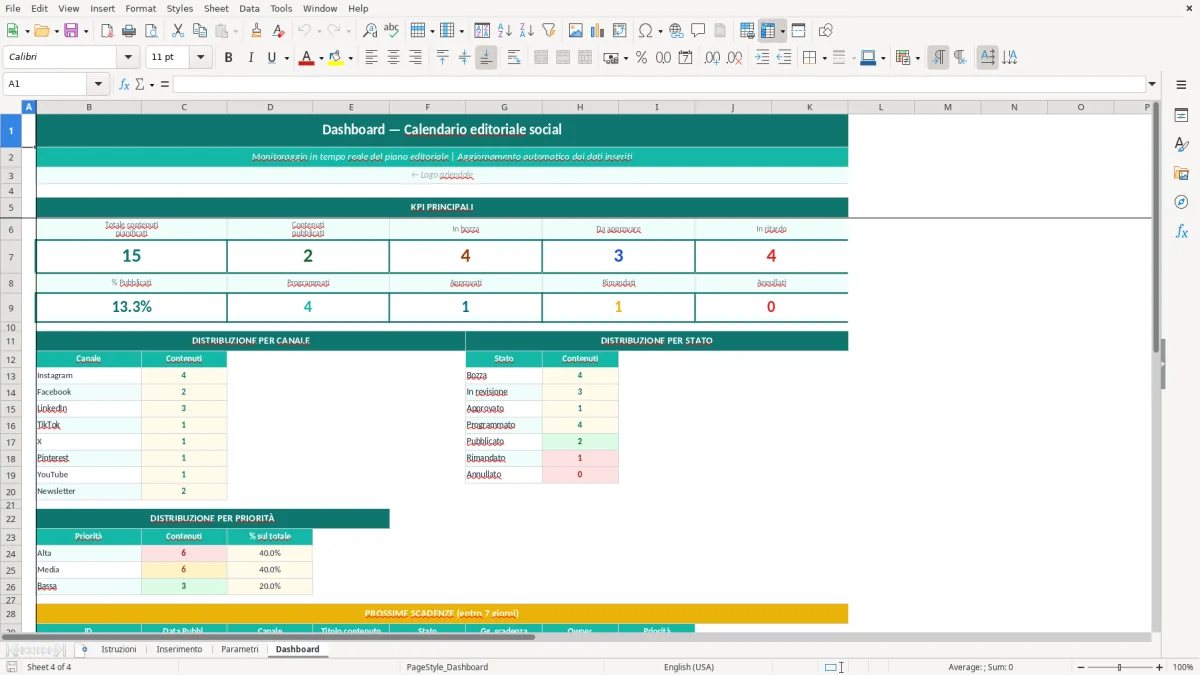Click the formula input line
Viewport: 1200px width, 675px height.
point(659,84)
